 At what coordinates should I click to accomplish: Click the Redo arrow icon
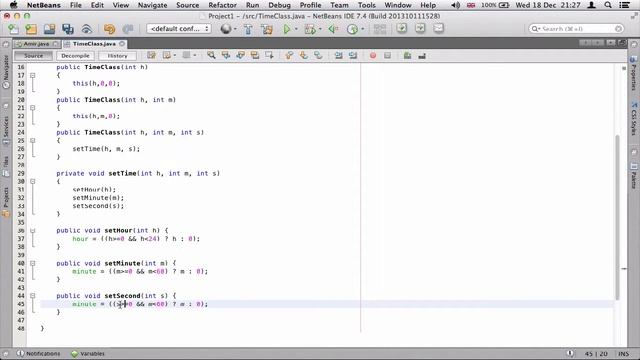128,29
